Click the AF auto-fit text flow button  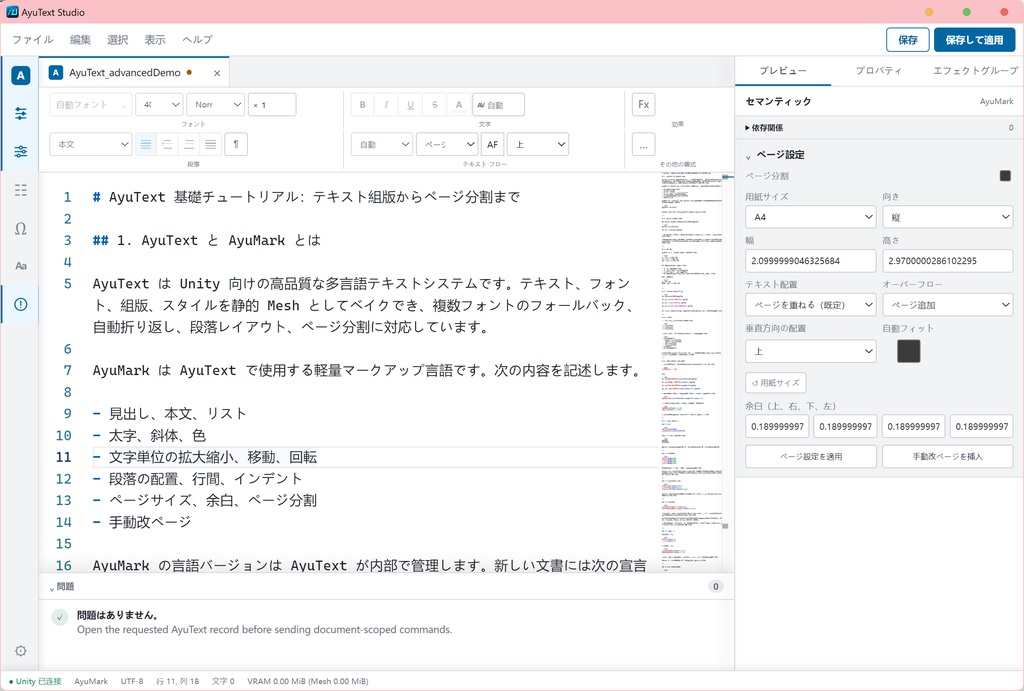click(x=492, y=144)
